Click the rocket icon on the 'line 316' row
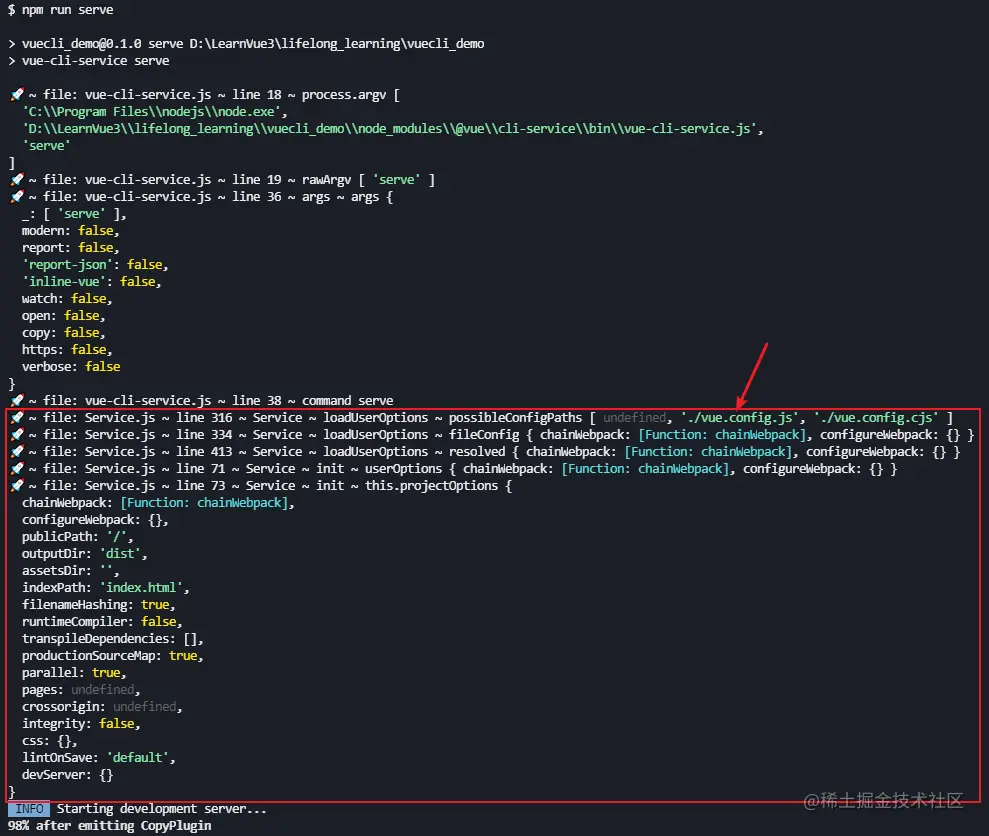Screen dimensions: 989x836 pyautogui.click(x=17, y=418)
